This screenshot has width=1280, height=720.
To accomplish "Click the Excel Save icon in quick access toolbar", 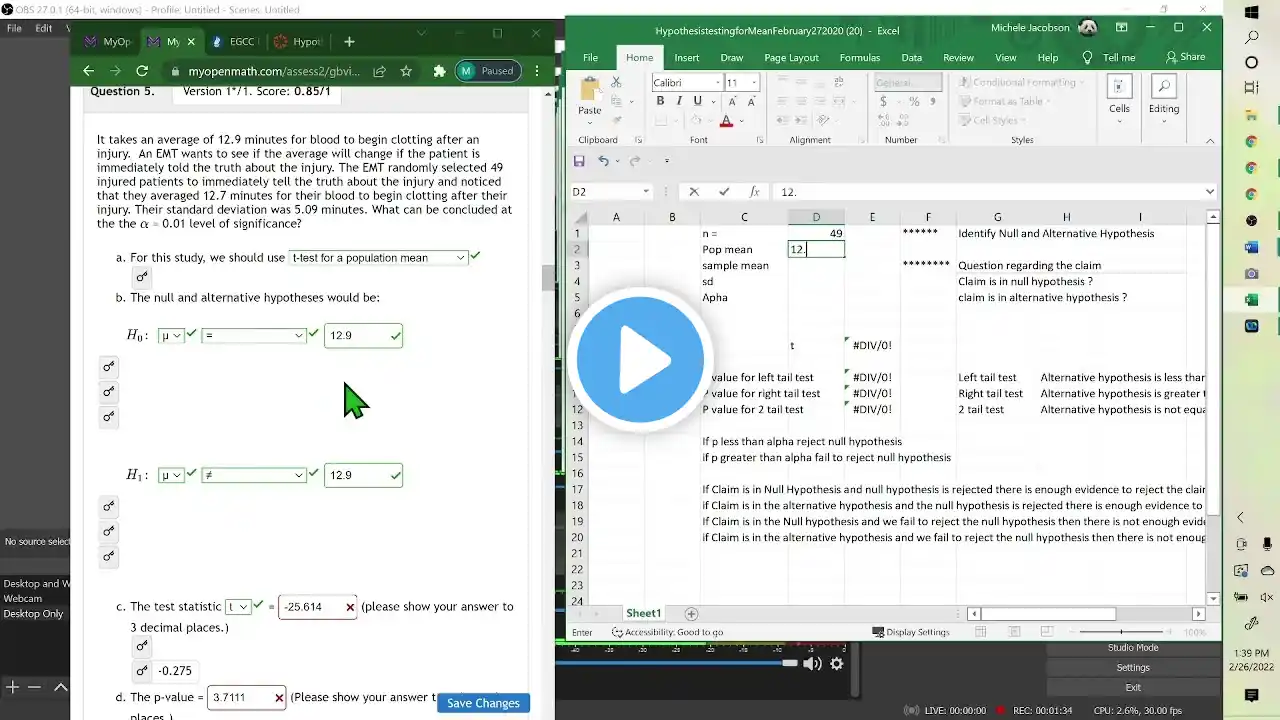I will [579, 161].
